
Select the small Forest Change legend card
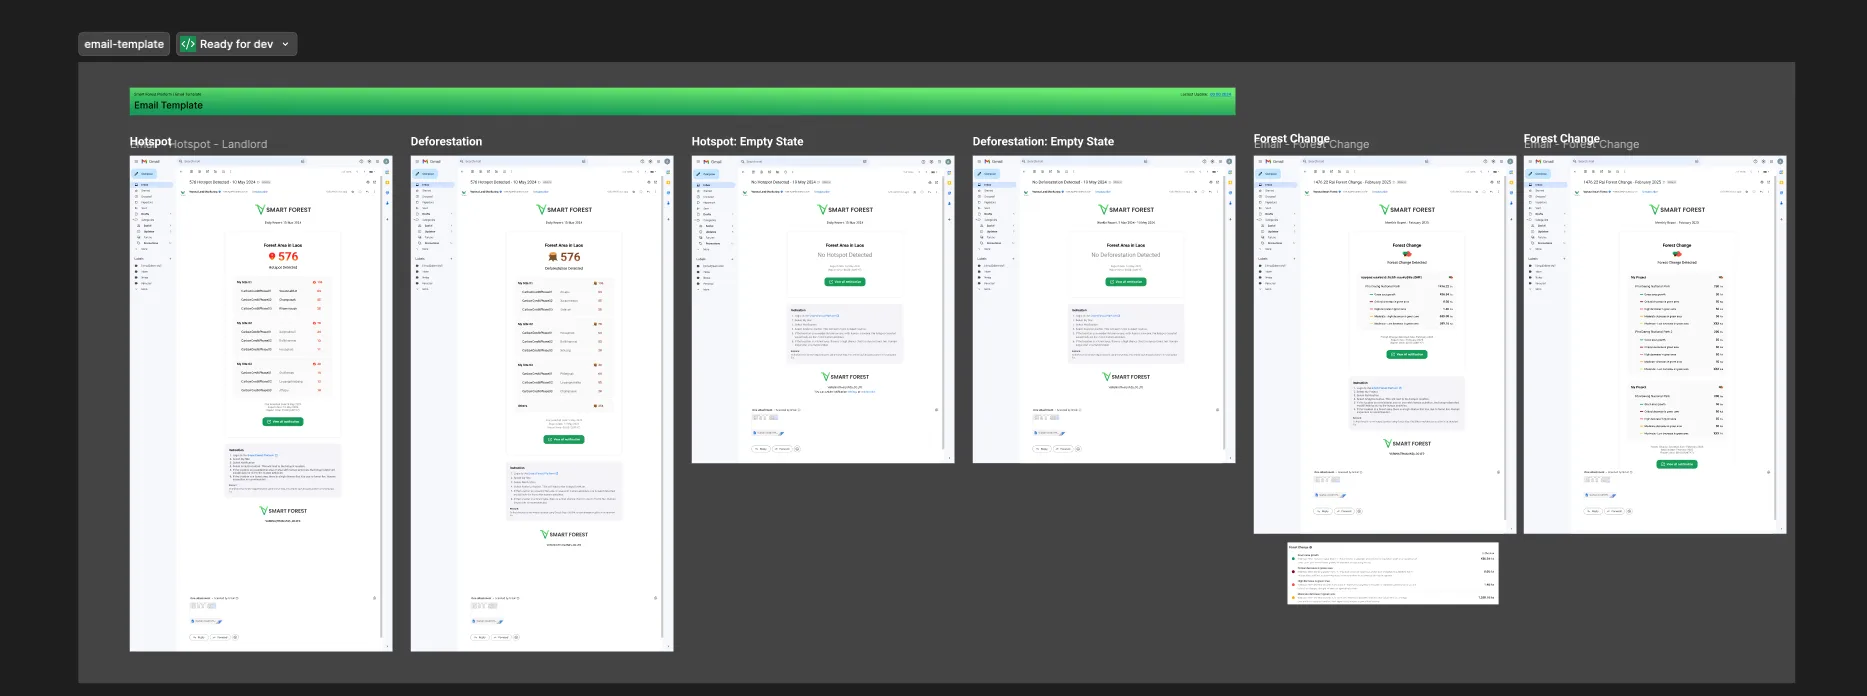pos(1392,573)
